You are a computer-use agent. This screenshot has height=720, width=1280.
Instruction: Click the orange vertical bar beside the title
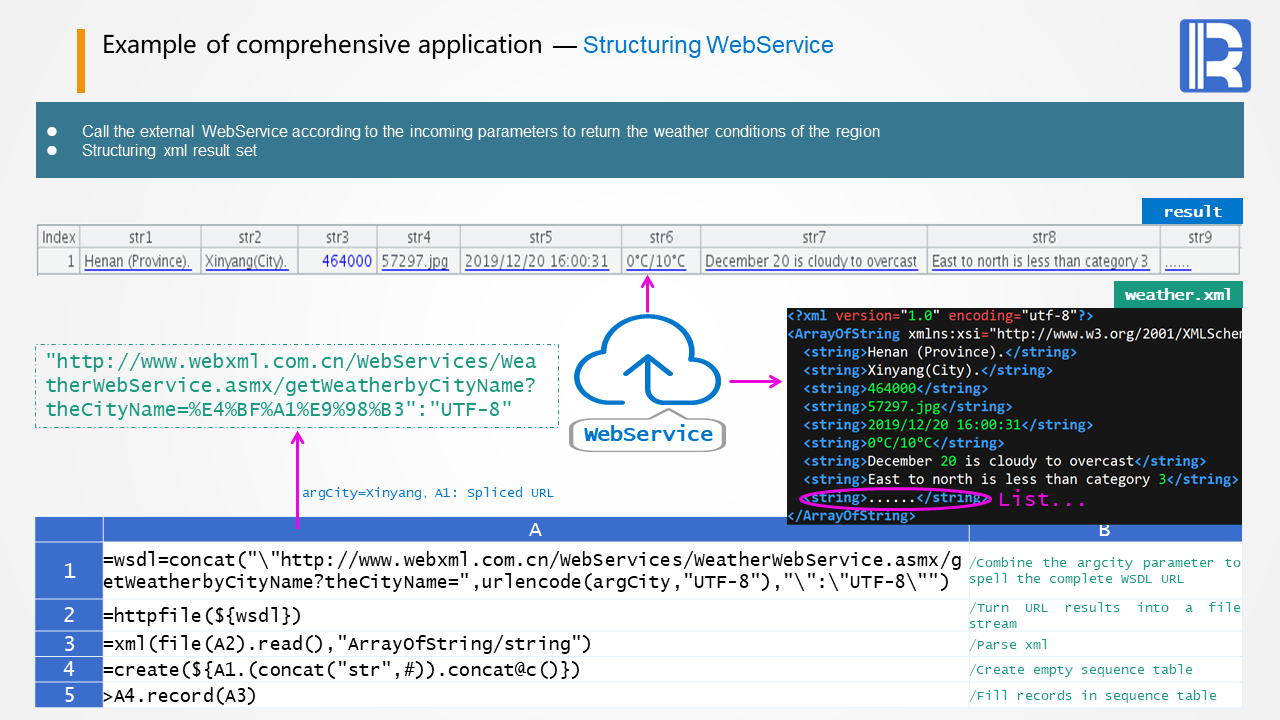[x=81, y=60]
